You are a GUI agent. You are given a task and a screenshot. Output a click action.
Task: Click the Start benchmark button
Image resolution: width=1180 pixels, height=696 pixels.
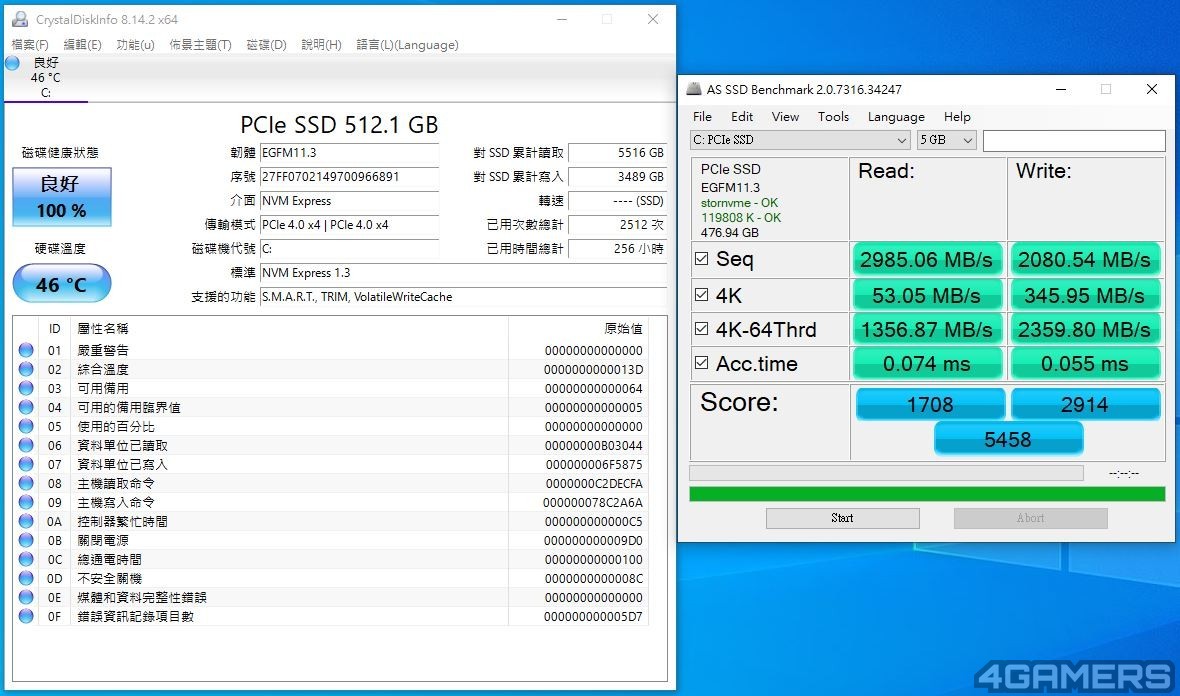point(843,518)
